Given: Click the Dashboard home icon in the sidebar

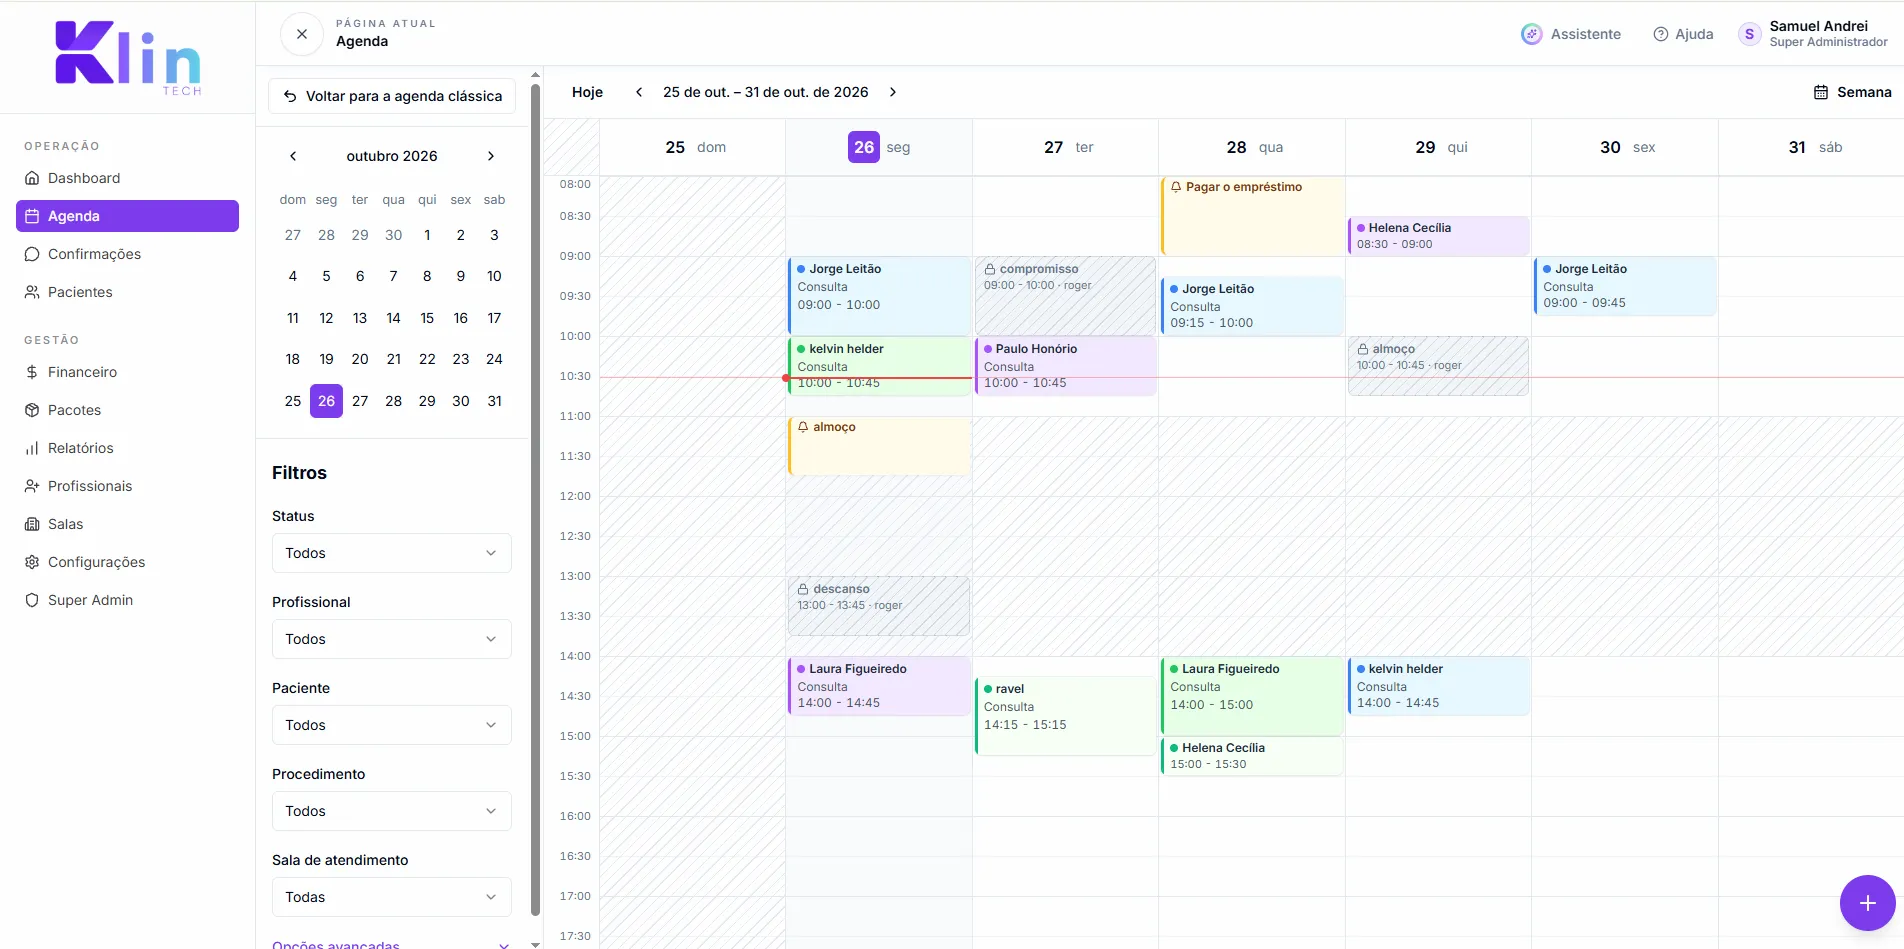Looking at the screenshot, I should pyautogui.click(x=32, y=178).
